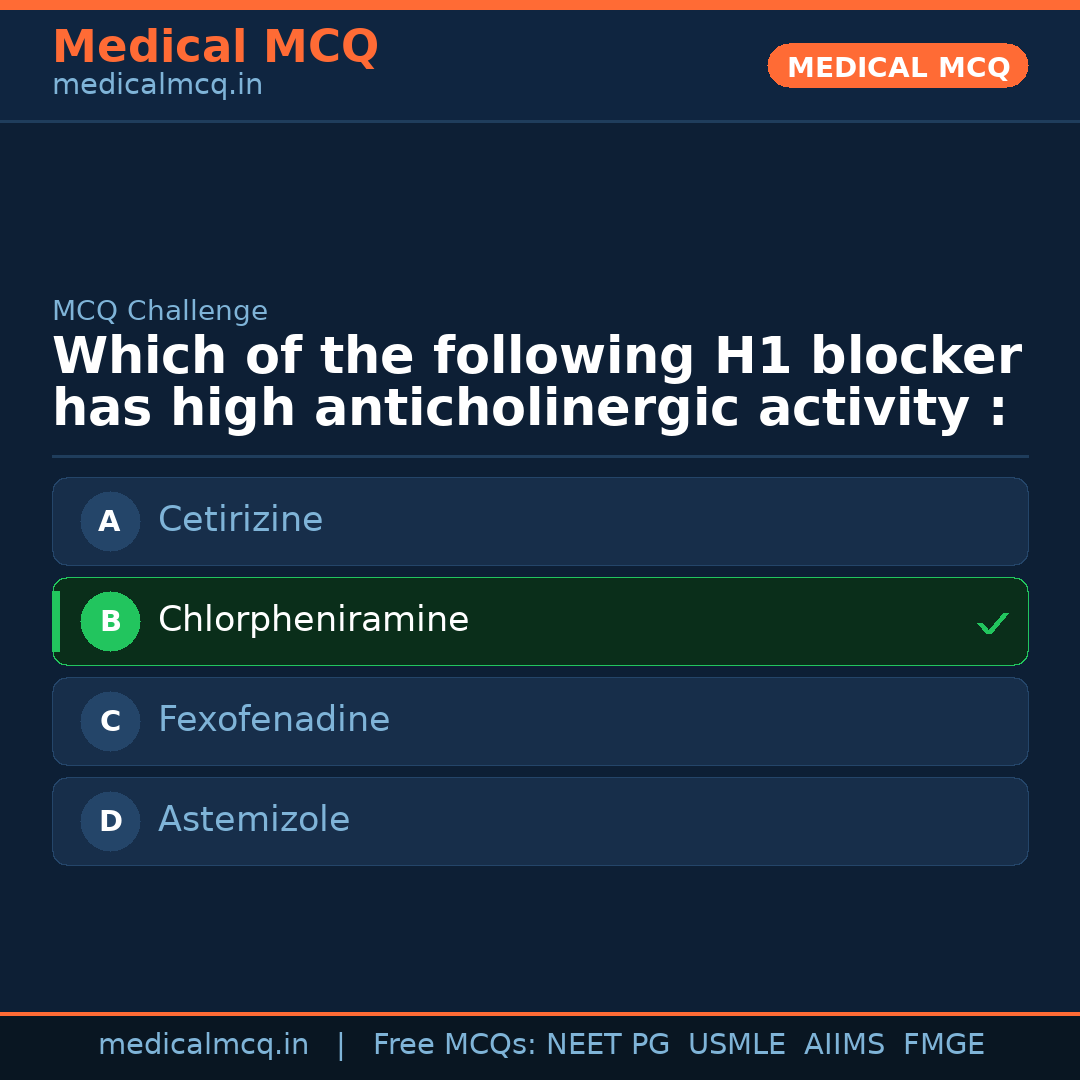Image resolution: width=1080 pixels, height=1080 pixels.
Task: Click the green accent bar on option B
Action: click(56, 621)
